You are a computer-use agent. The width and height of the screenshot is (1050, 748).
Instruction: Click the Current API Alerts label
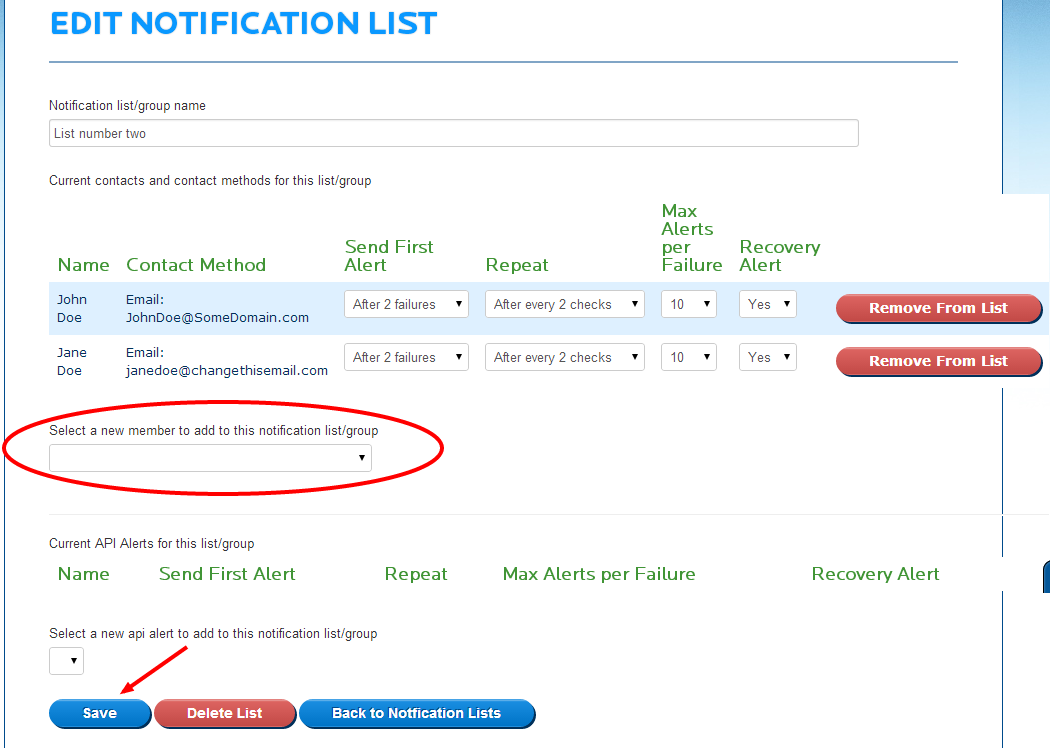pos(151,543)
